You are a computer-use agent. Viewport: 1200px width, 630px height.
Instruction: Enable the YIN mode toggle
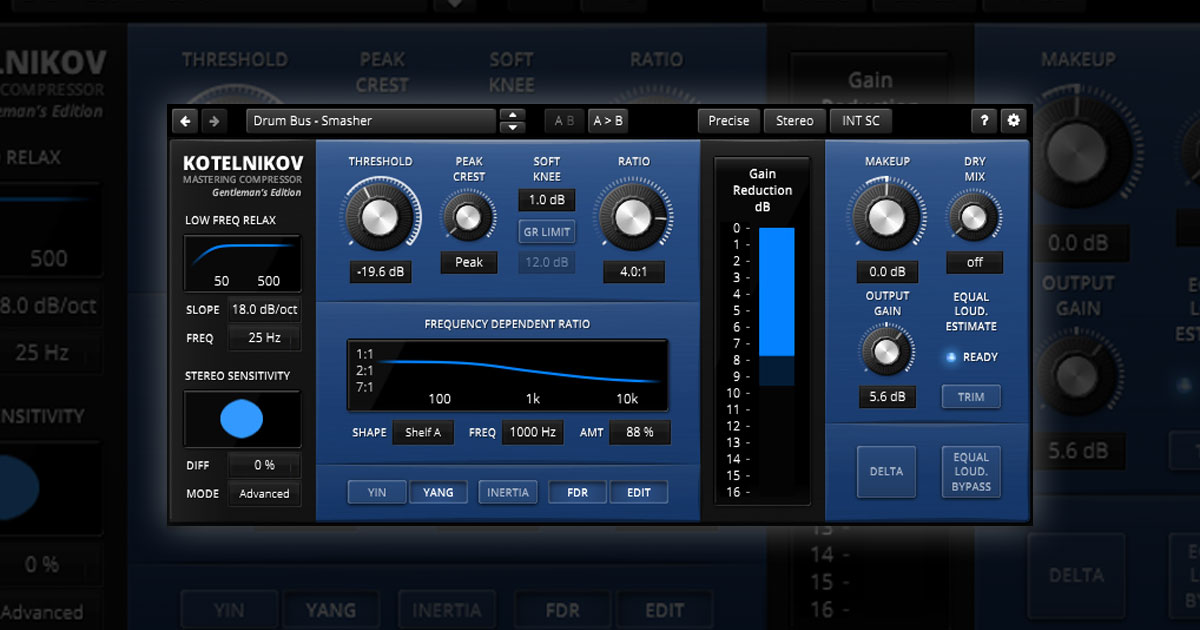pyautogui.click(x=377, y=492)
